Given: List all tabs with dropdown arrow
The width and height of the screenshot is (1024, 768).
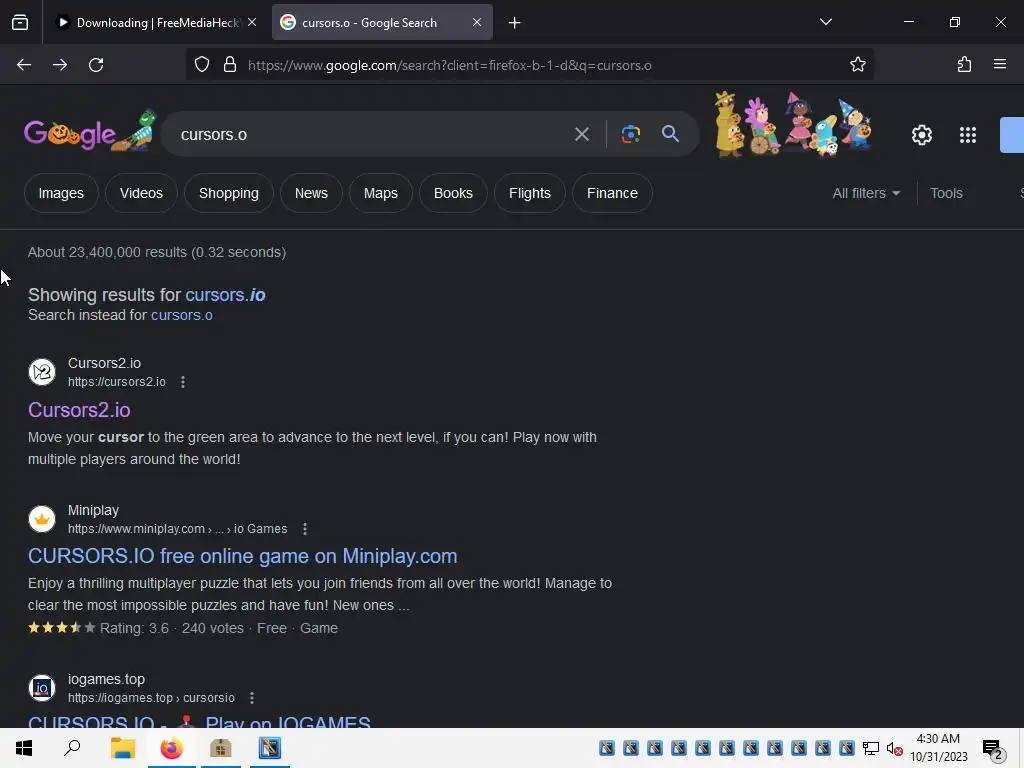Looking at the screenshot, I should tap(825, 22).
